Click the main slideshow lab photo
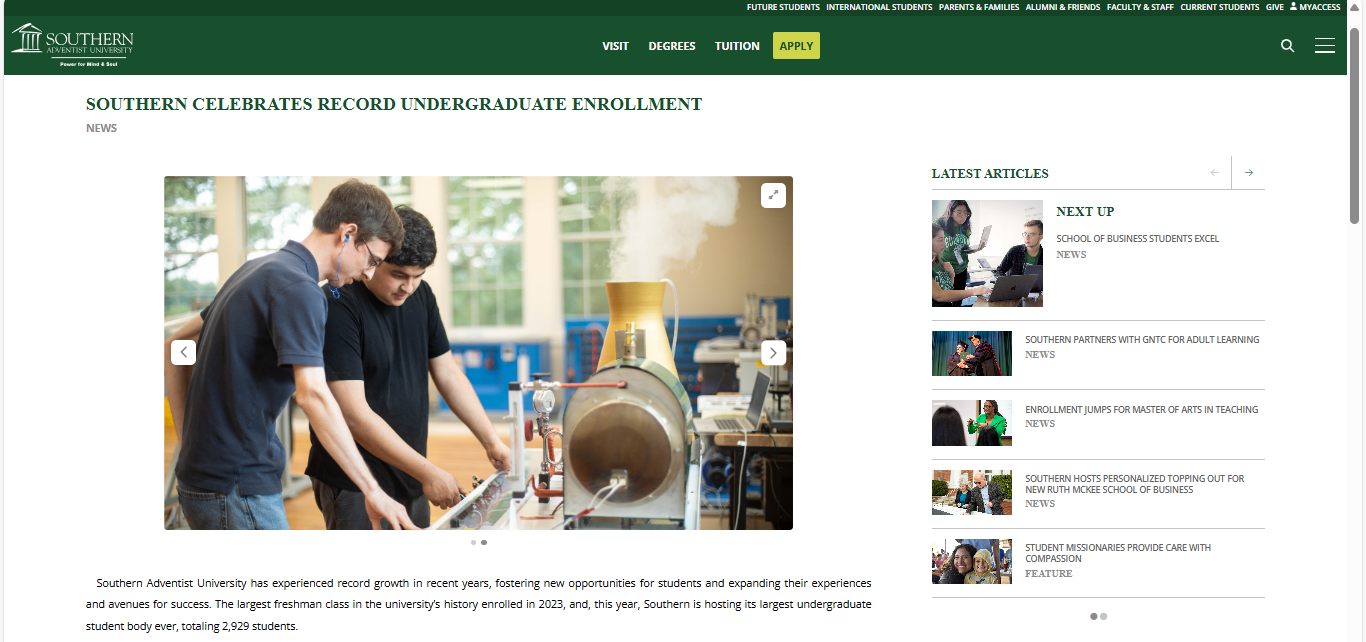1366x642 pixels. 478,353
